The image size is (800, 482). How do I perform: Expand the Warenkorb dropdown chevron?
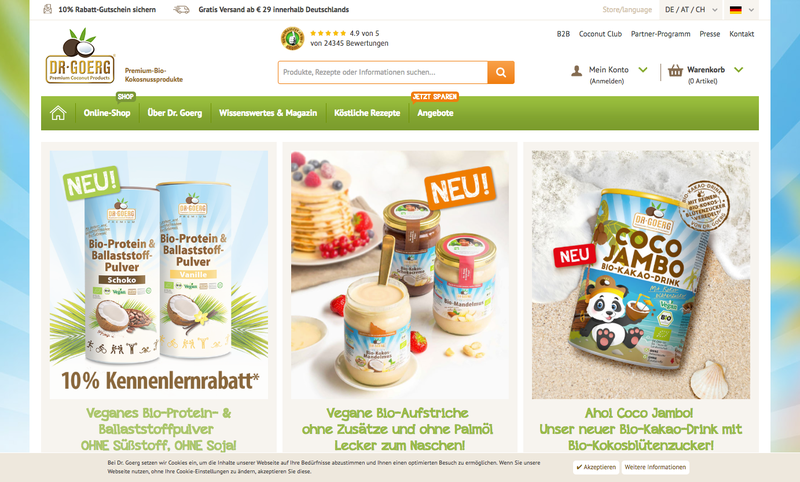coord(738,70)
